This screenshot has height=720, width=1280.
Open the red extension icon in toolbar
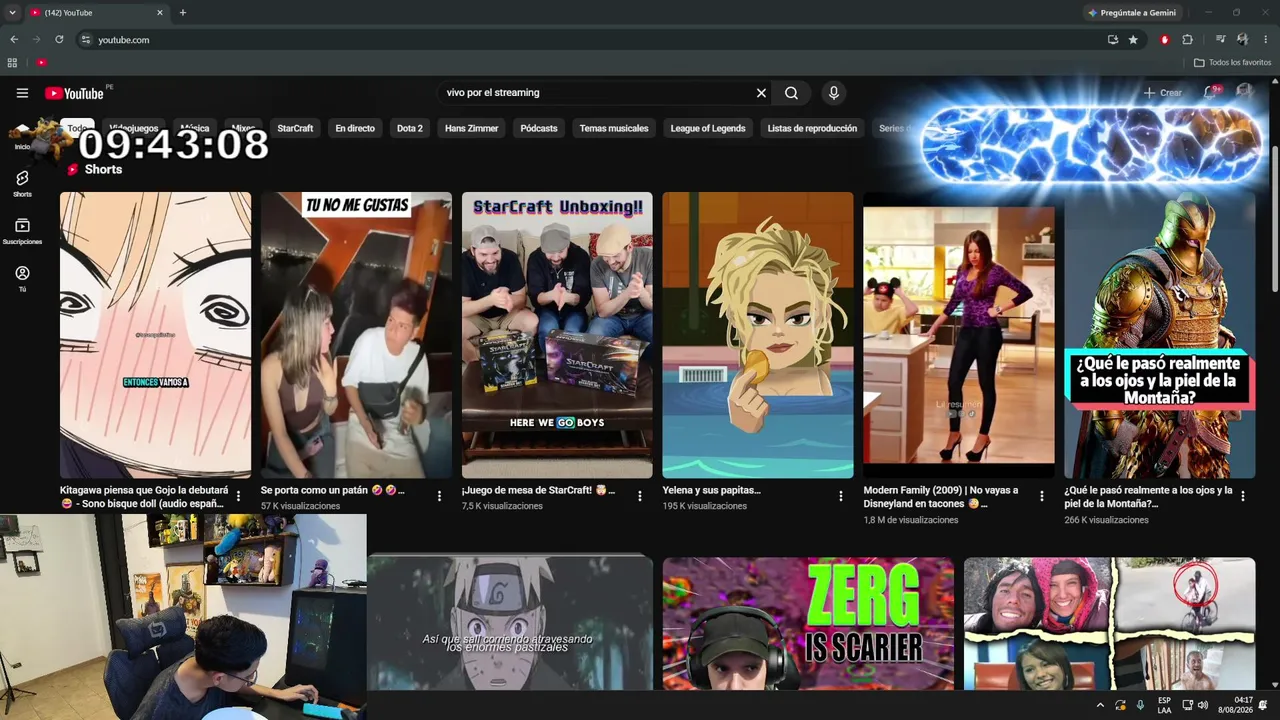pos(1164,40)
